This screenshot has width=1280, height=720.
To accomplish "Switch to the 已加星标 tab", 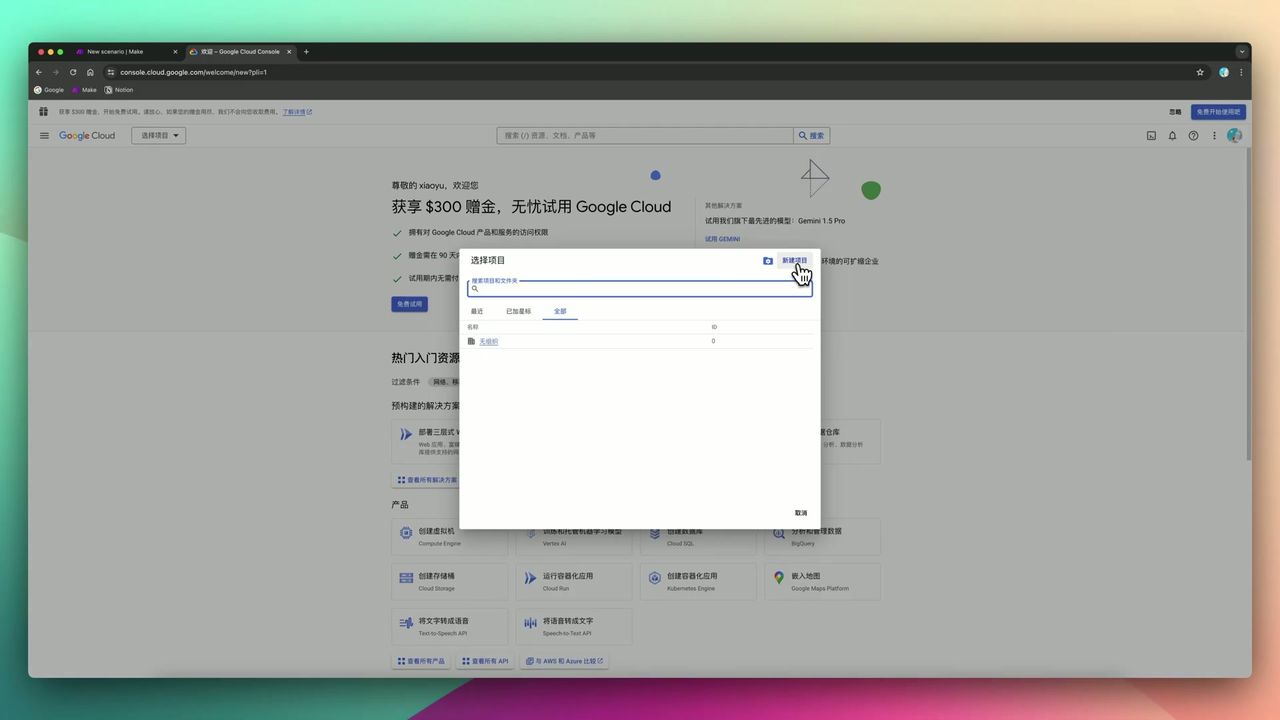I will [518, 311].
